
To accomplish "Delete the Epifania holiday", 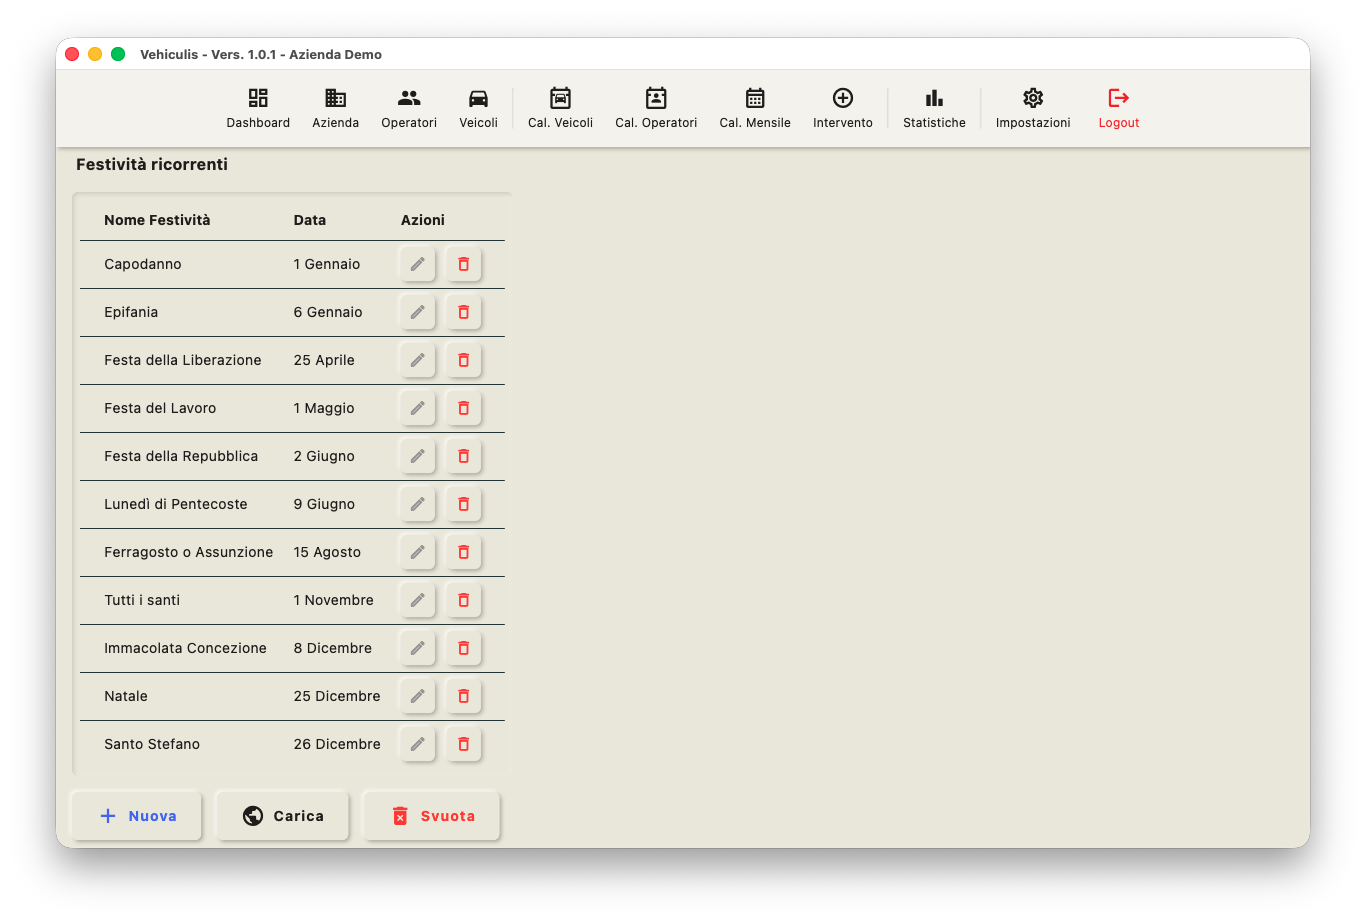I will click(464, 312).
